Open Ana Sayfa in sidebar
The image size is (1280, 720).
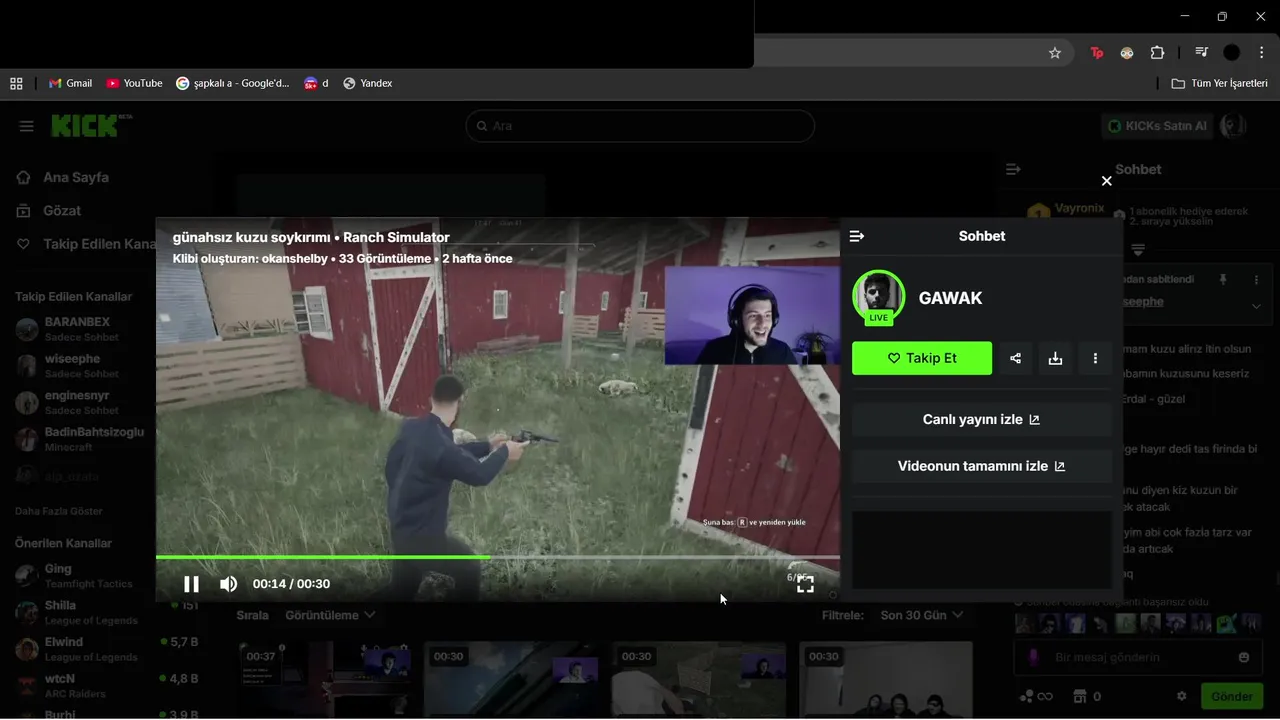64,177
